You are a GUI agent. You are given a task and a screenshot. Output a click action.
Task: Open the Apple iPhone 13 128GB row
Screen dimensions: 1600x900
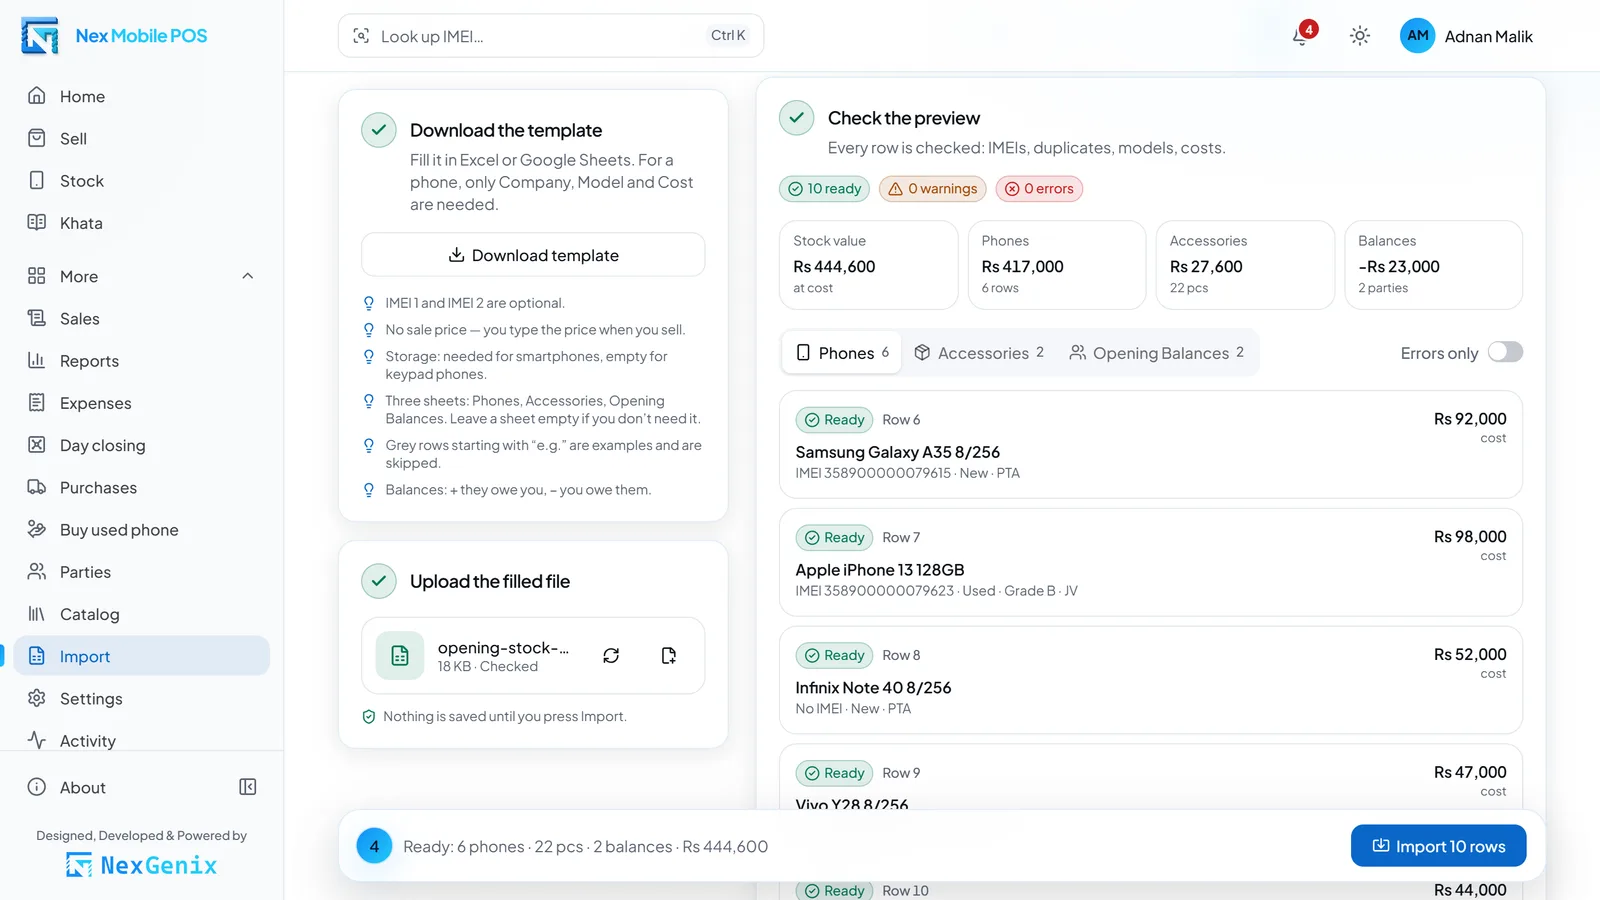click(x=1151, y=563)
